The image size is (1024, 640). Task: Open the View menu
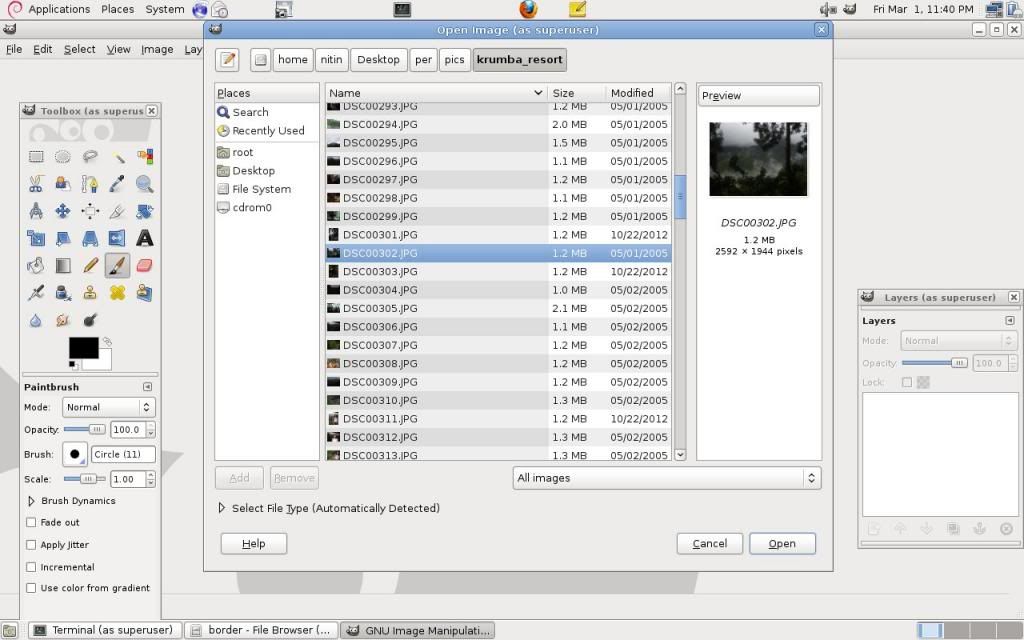coord(118,49)
